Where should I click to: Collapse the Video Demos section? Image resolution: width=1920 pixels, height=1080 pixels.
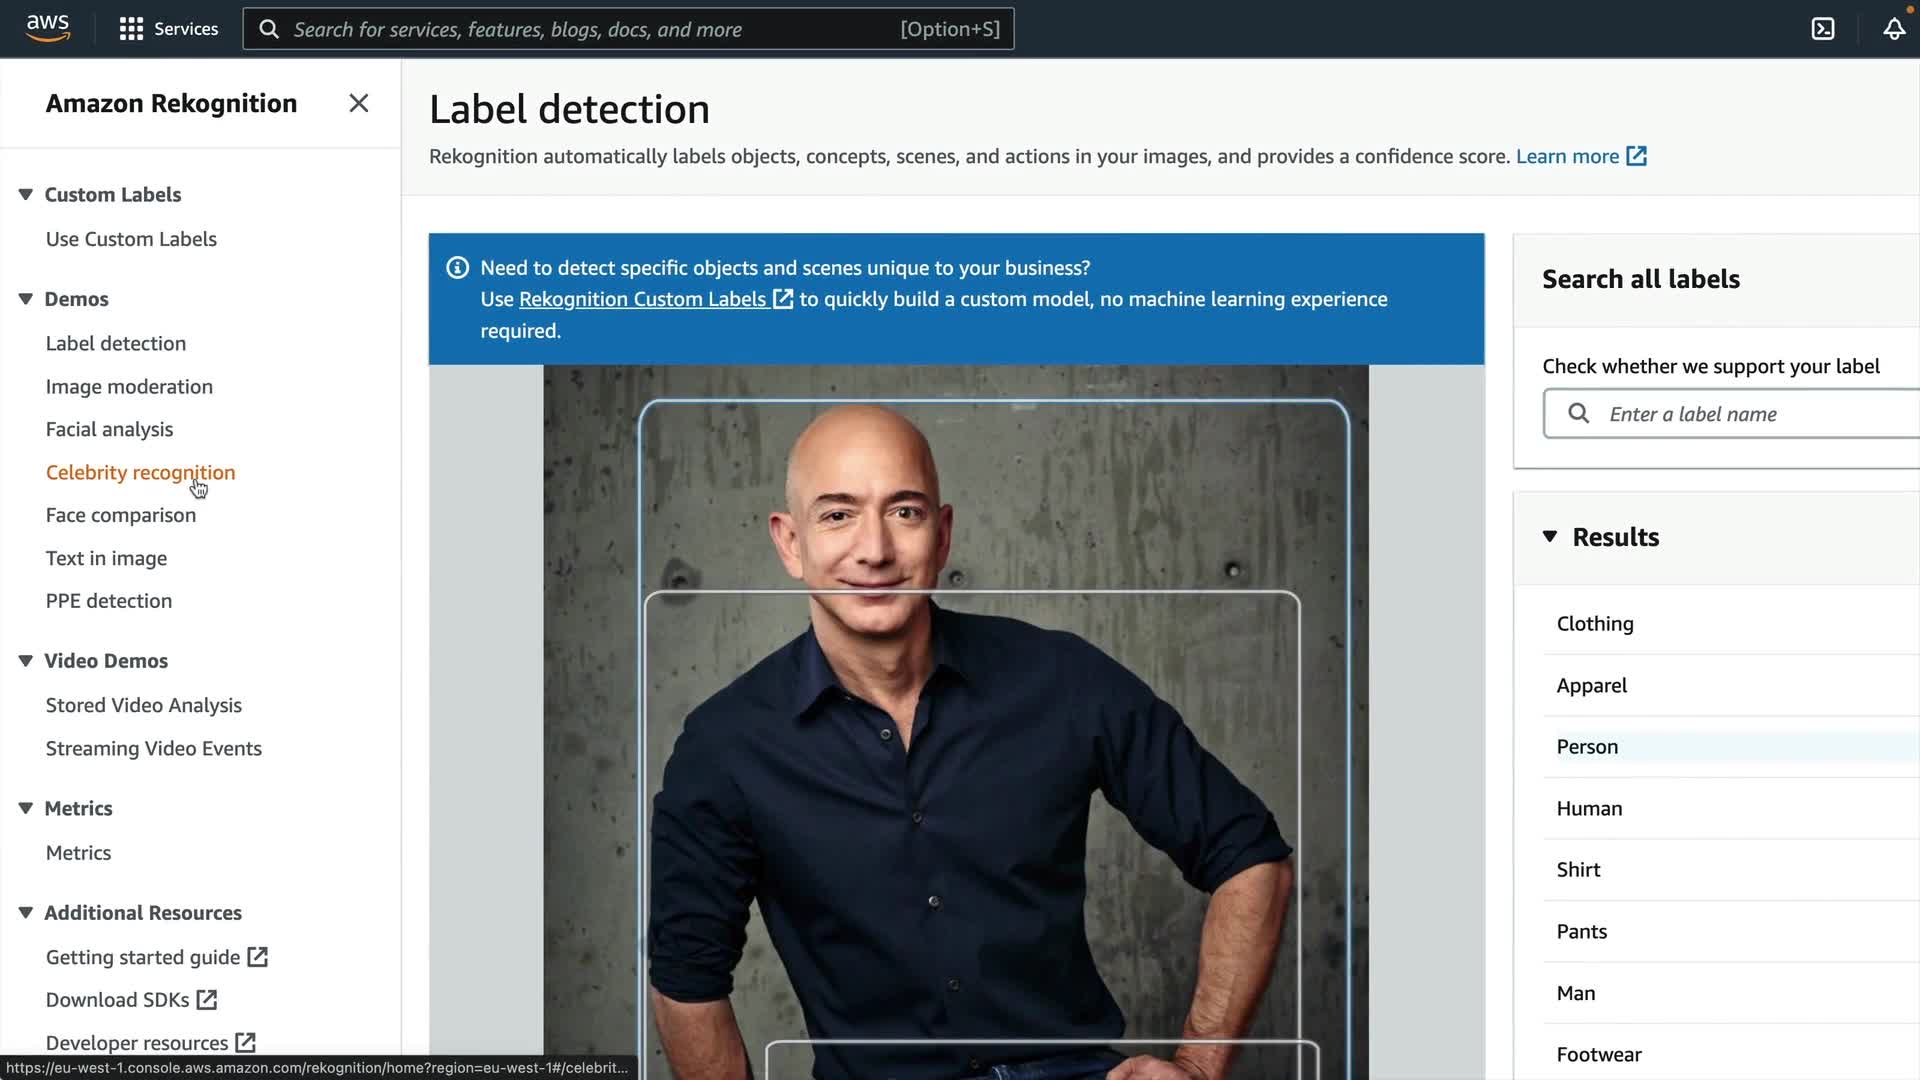pos(26,660)
